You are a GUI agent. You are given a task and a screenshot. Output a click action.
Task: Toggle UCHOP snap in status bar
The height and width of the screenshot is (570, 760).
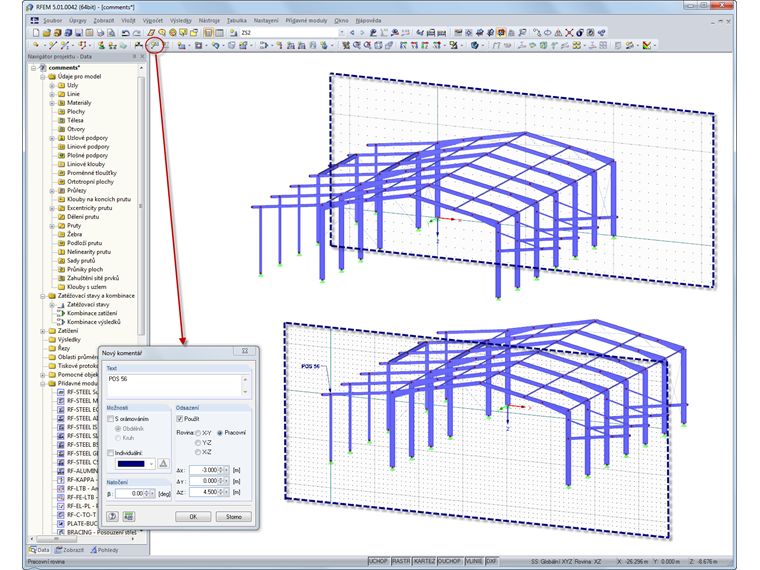(379, 561)
